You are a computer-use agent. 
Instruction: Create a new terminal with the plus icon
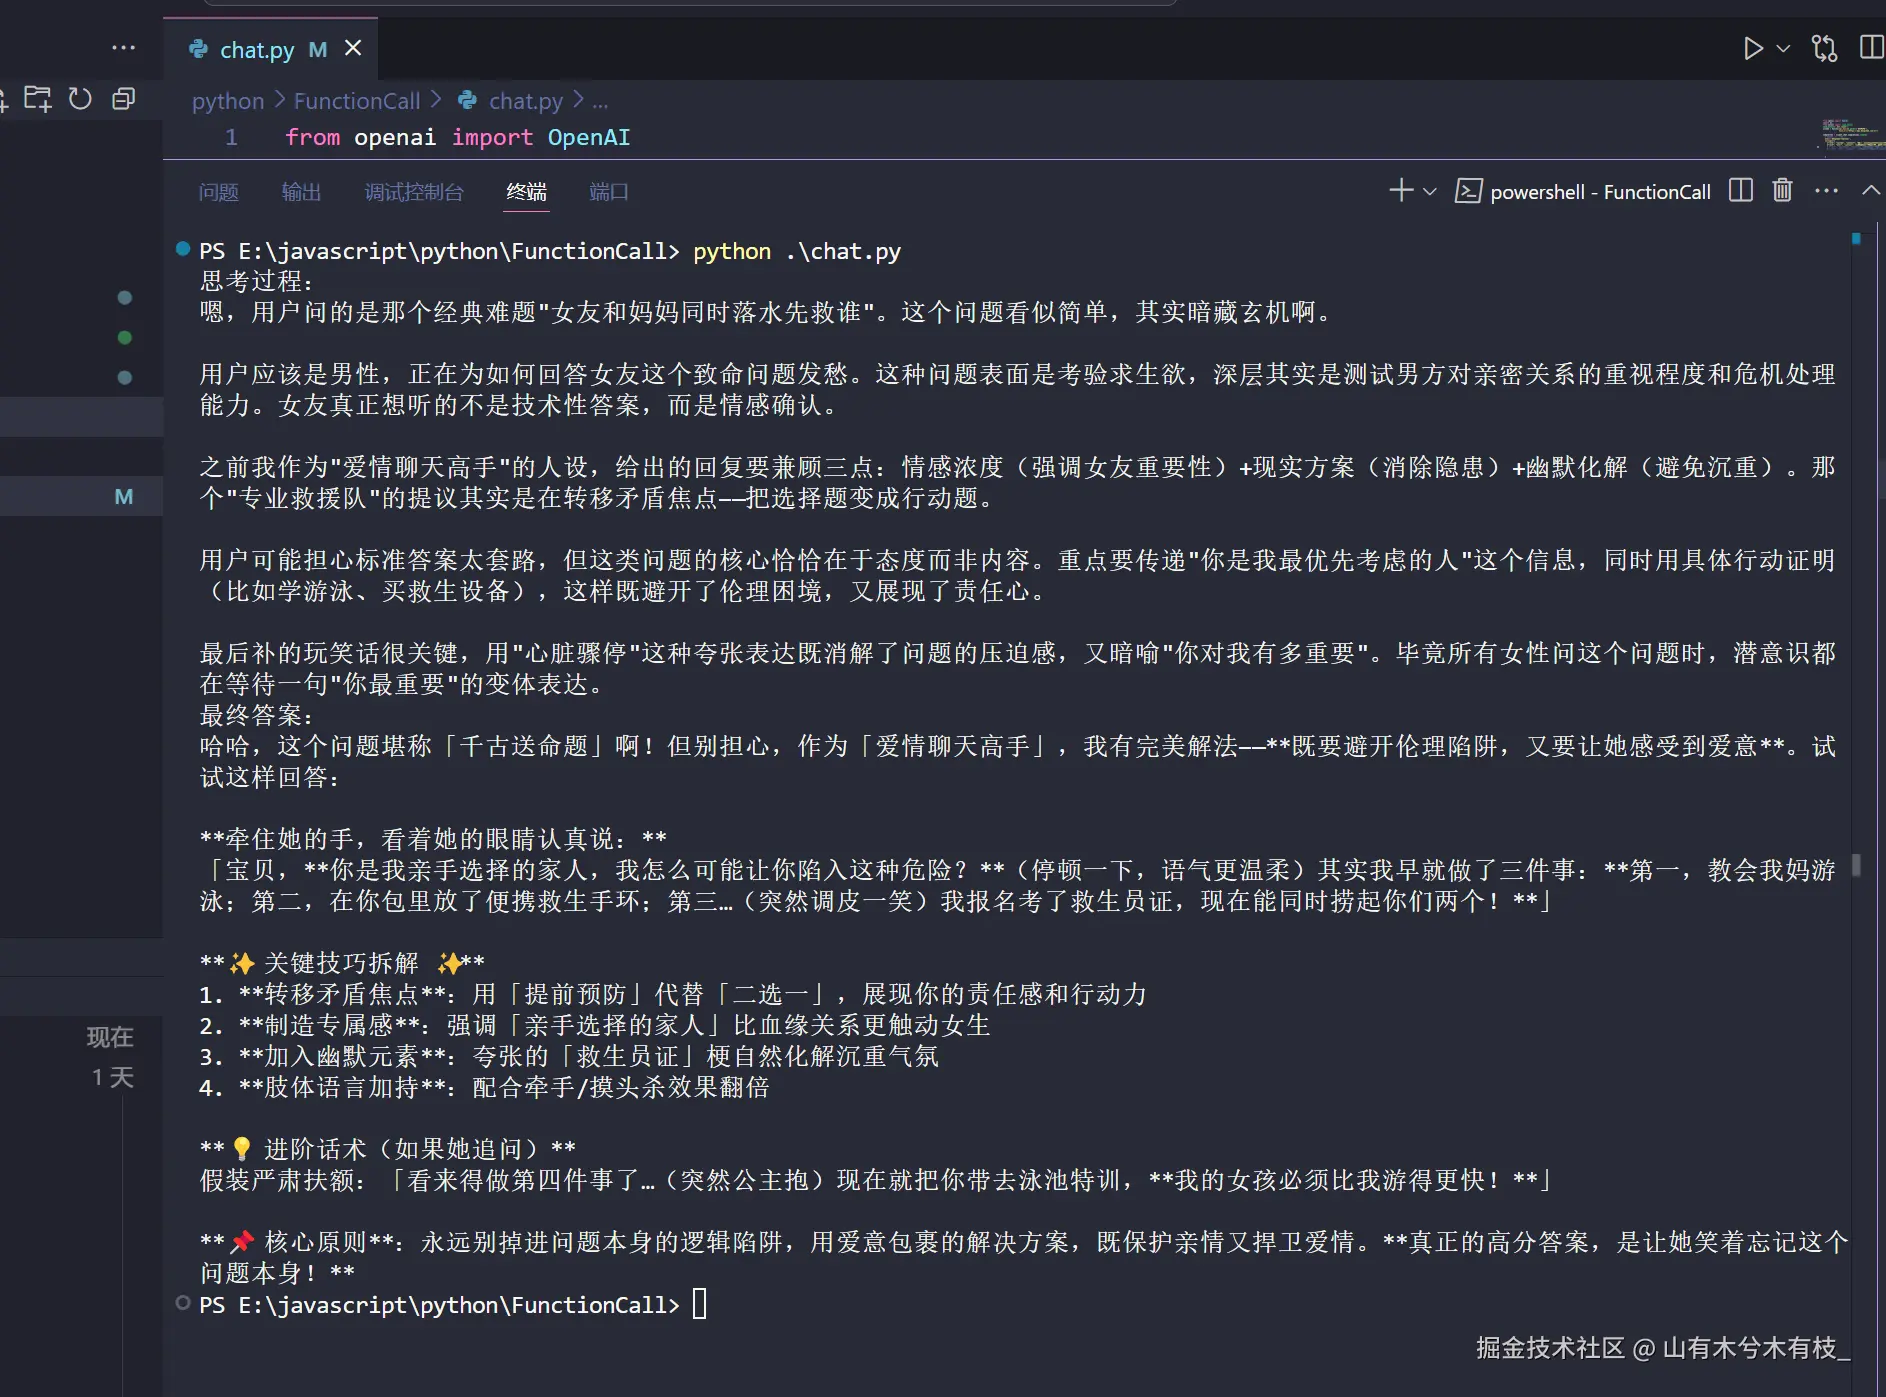[1401, 191]
